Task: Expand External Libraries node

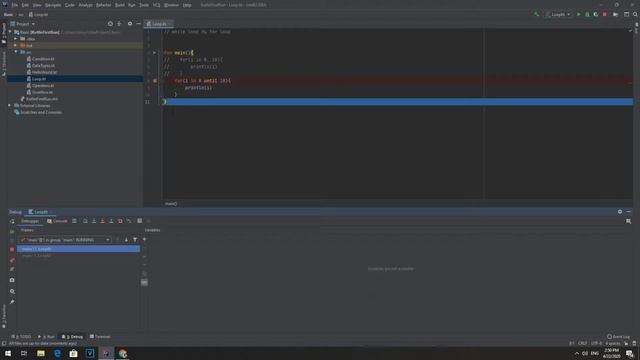Action: click(10, 105)
